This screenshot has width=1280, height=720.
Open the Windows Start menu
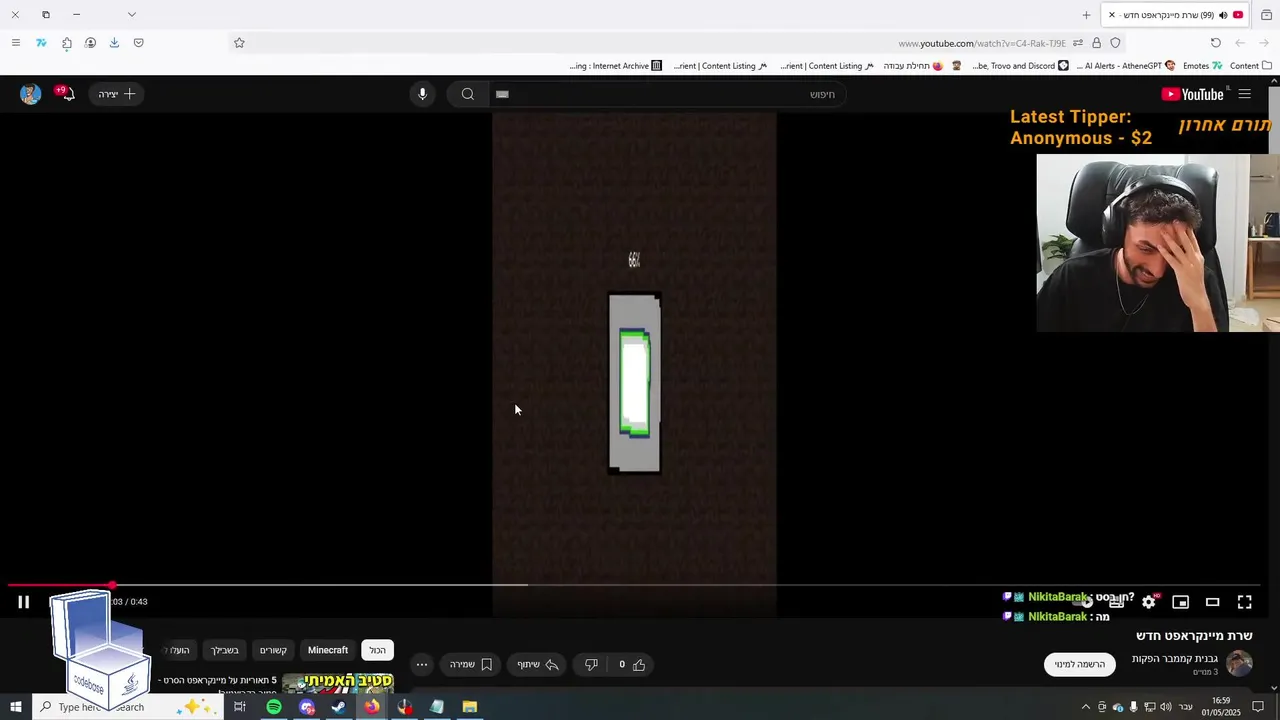[x=16, y=707]
